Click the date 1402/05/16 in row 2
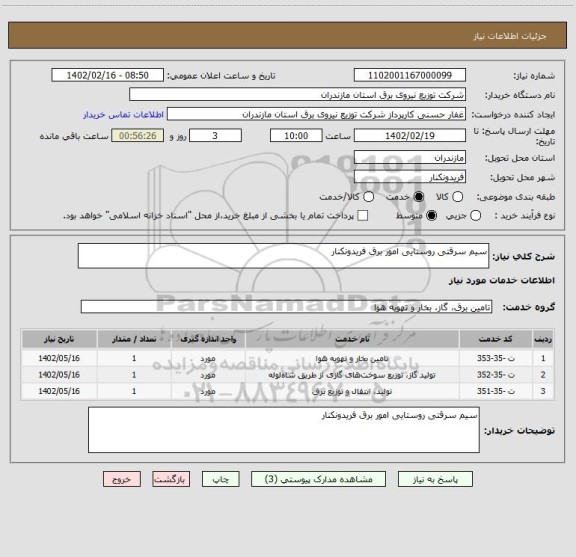Image resolution: width=576 pixels, height=557 pixels. click(x=59, y=375)
